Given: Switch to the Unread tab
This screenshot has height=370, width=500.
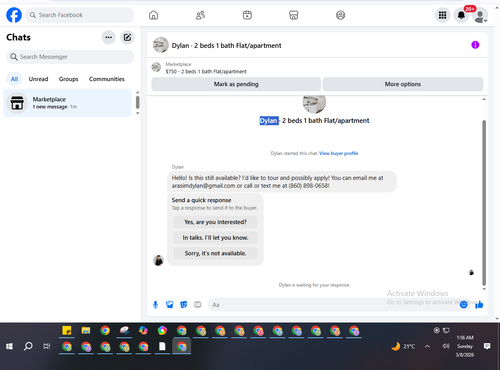Looking at the screenshot, I should click(x=38, y=79).
